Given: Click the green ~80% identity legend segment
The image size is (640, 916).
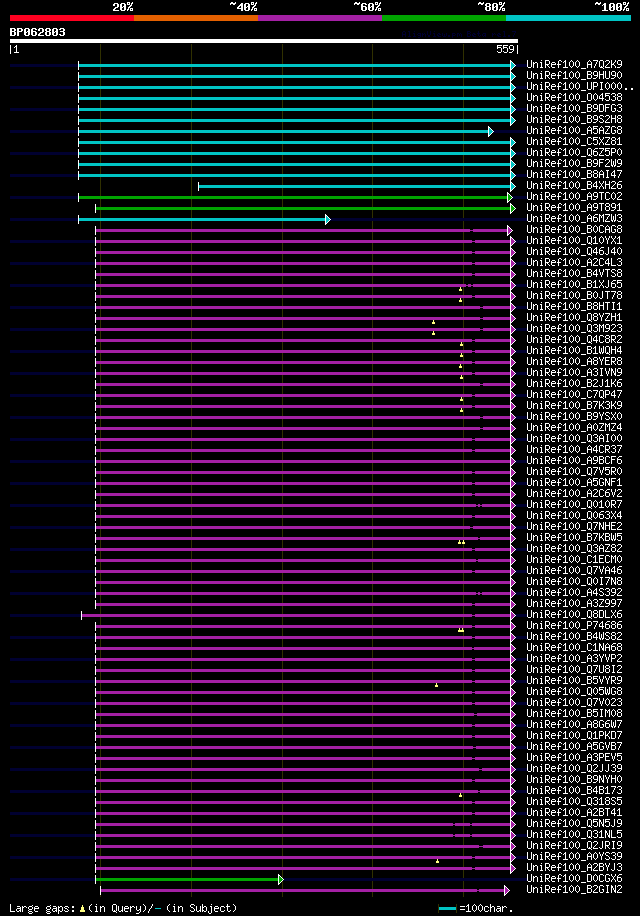Looking at the screenshot, I should tap(444, 18).
